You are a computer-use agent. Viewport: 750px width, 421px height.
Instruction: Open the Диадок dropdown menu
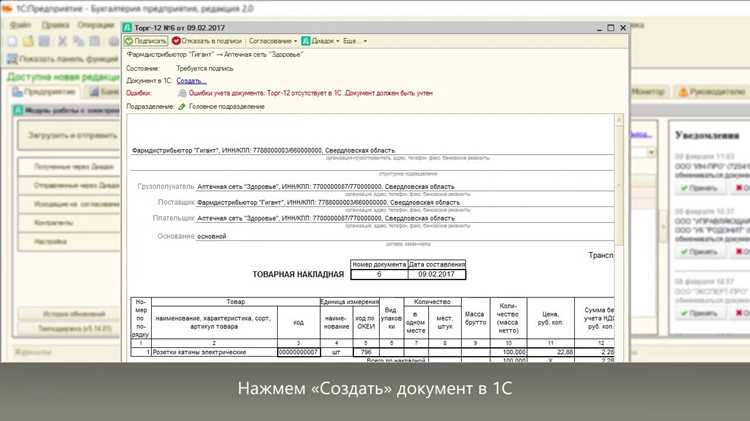point(320,41)
